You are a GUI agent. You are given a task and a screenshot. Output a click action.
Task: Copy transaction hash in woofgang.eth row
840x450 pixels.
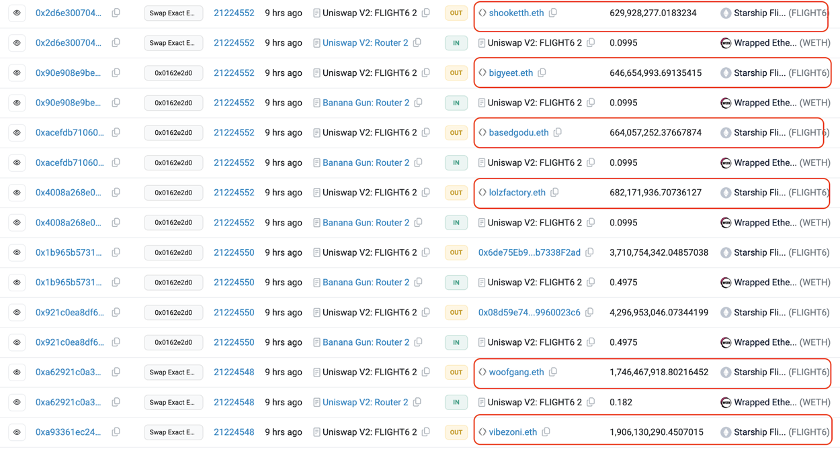pos(116,372)
